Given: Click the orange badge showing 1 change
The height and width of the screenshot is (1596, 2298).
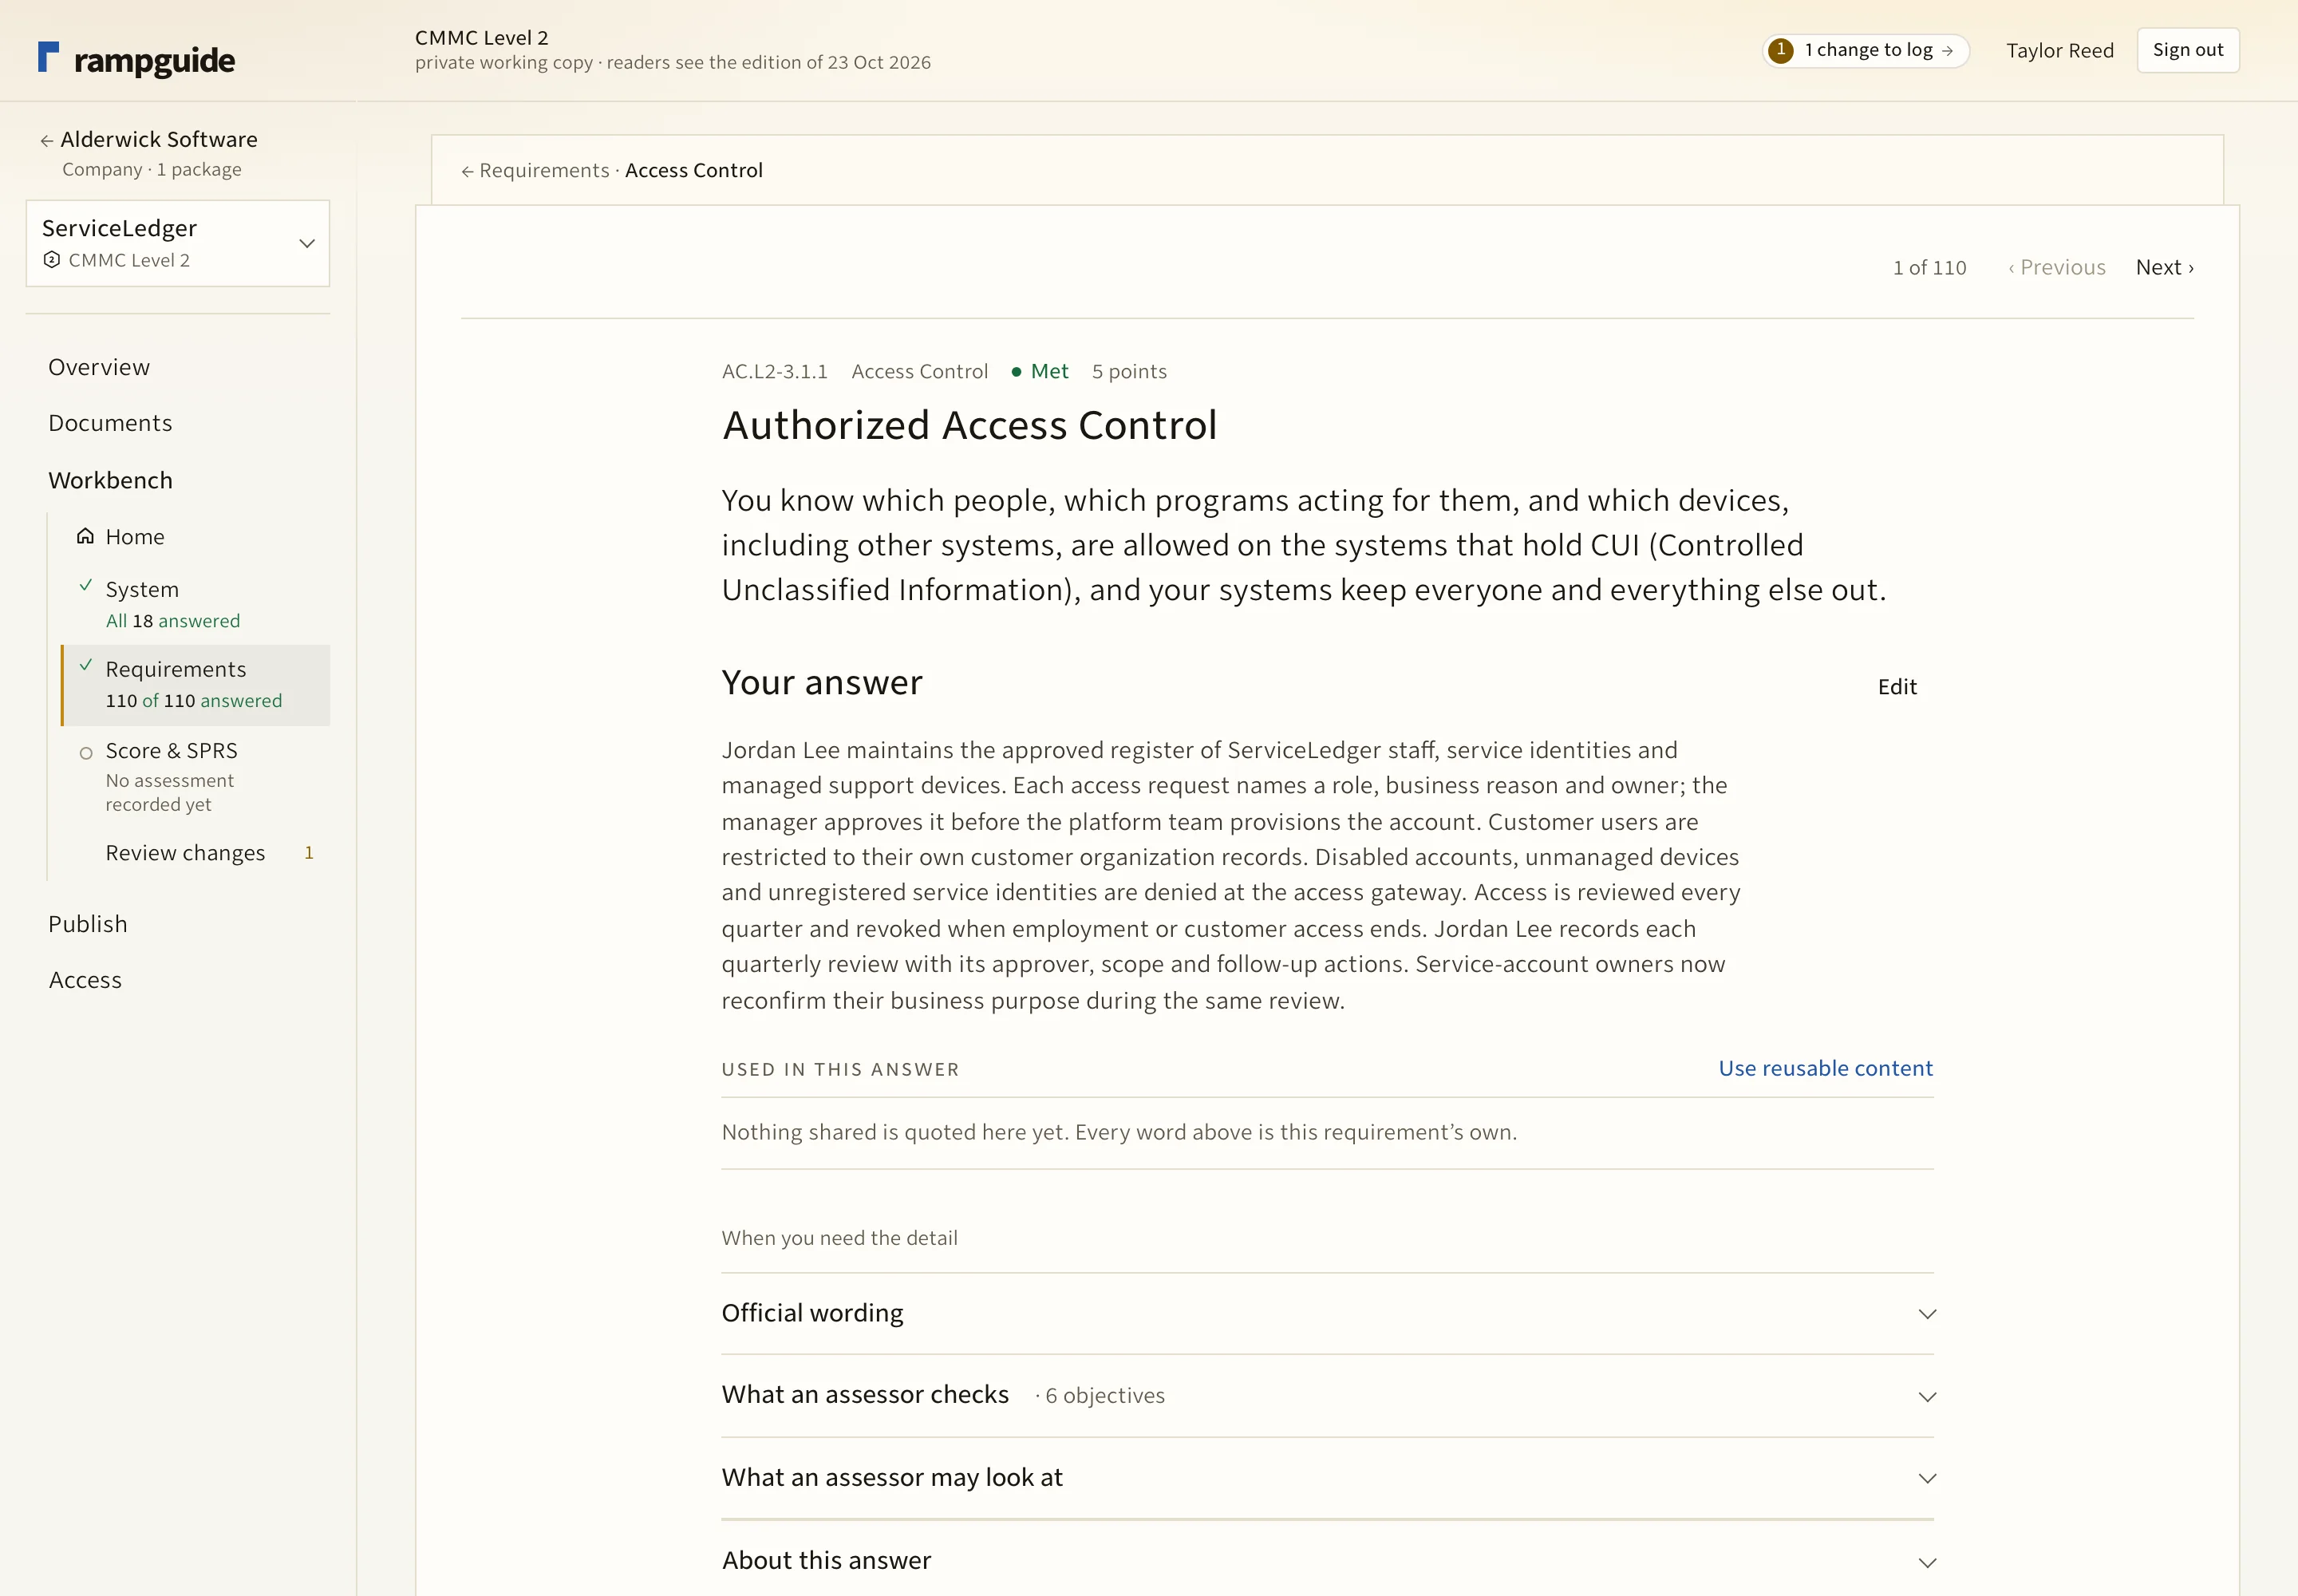Looking at the screenshot, I should coord(1780,50).
